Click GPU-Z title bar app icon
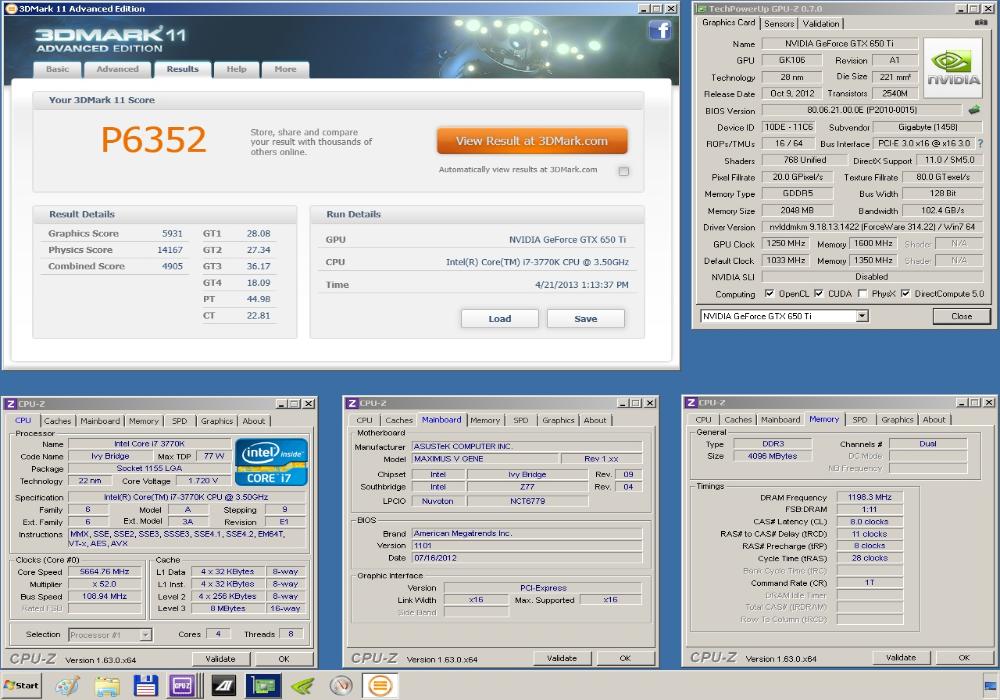This screenshot has width=1000, height=700. (702, 8)
